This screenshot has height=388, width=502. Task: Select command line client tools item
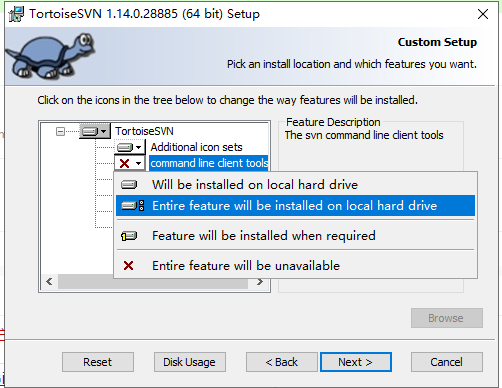(x=209, y=163)
